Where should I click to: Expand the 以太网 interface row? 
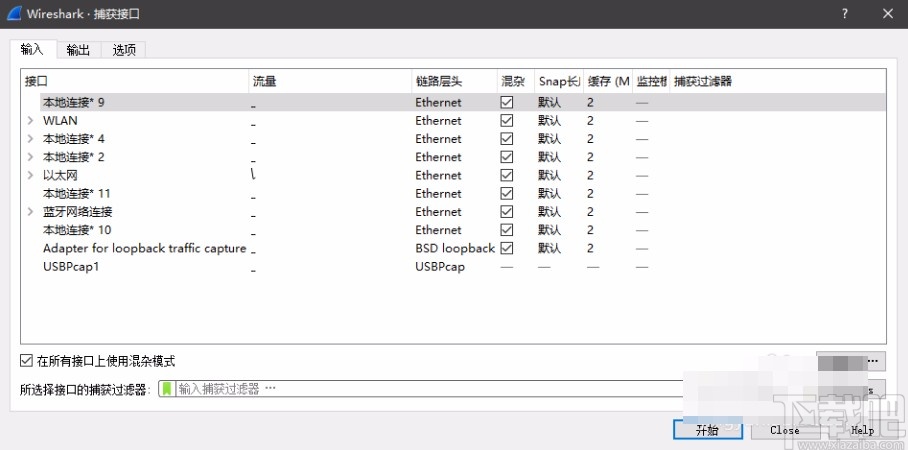tap(31, 175)
